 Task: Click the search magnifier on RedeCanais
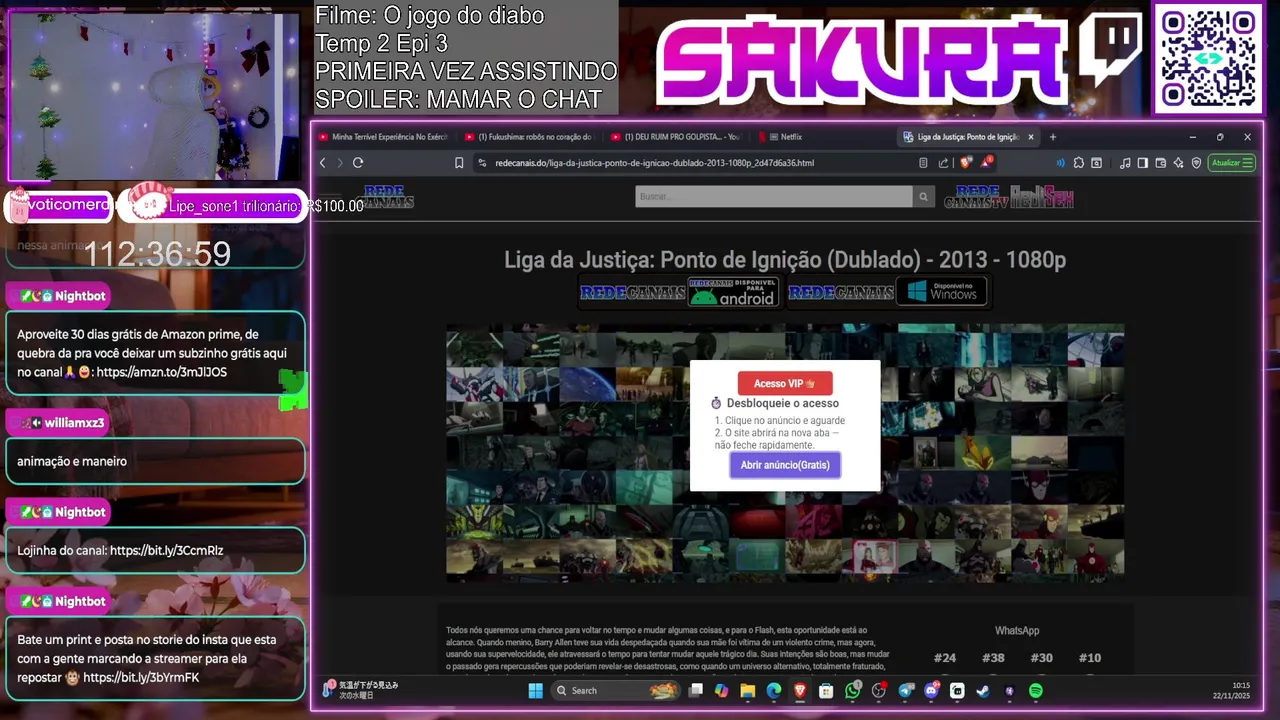coord(923,197)
